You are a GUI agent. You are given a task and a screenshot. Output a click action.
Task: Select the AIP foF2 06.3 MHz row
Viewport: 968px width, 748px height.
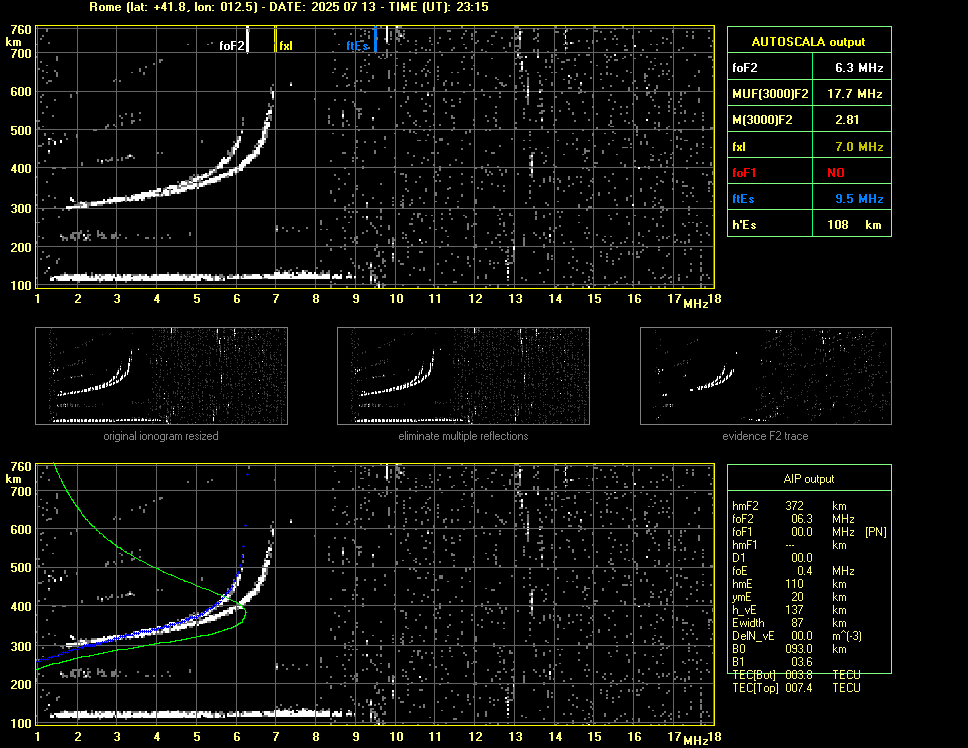click(793, 519)
